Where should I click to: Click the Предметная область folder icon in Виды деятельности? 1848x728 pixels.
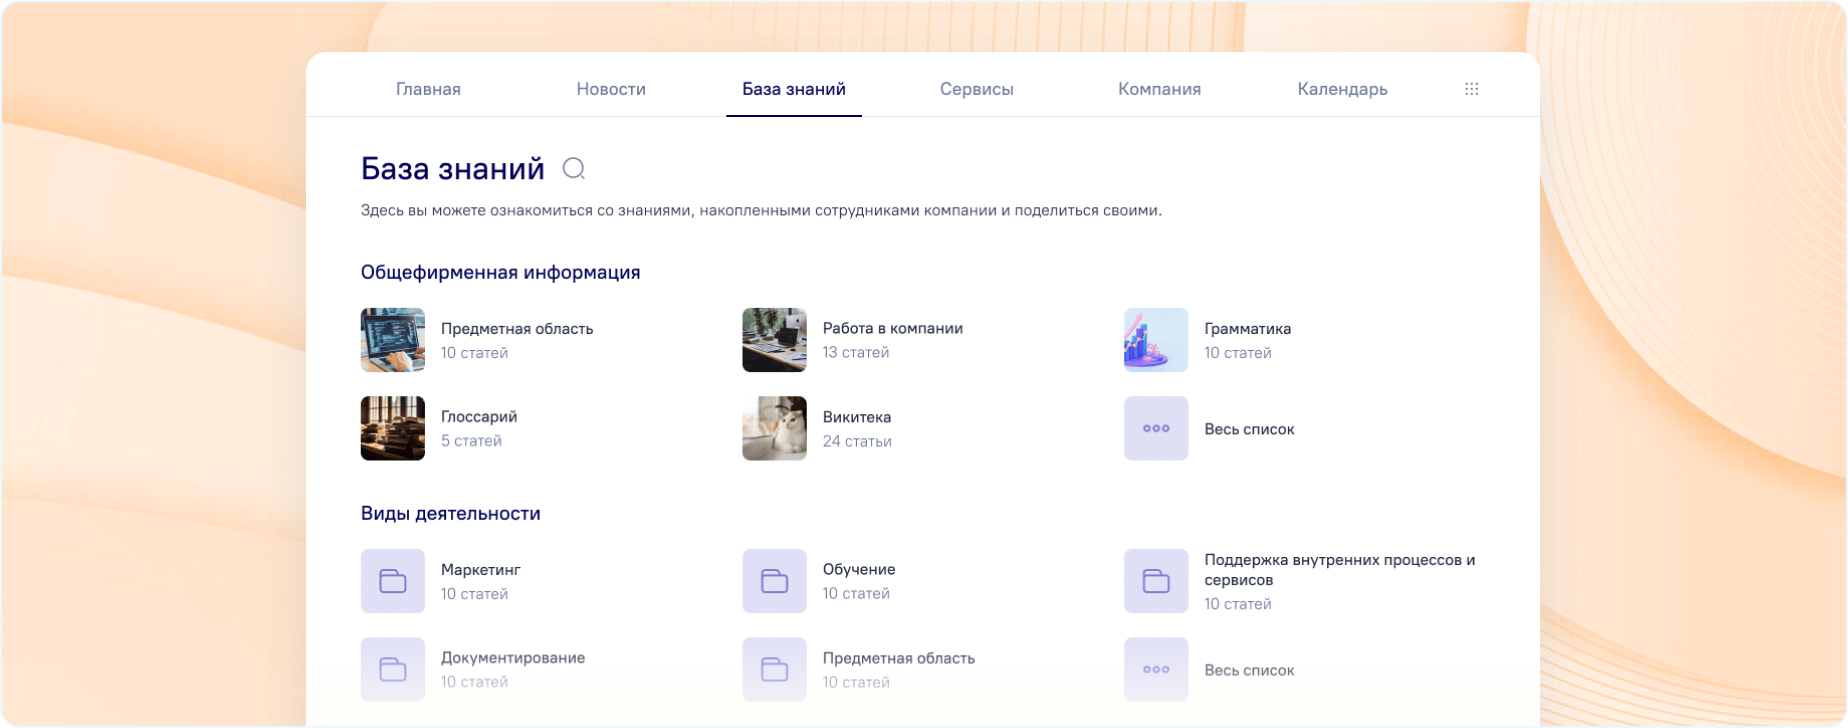(774, 669)
